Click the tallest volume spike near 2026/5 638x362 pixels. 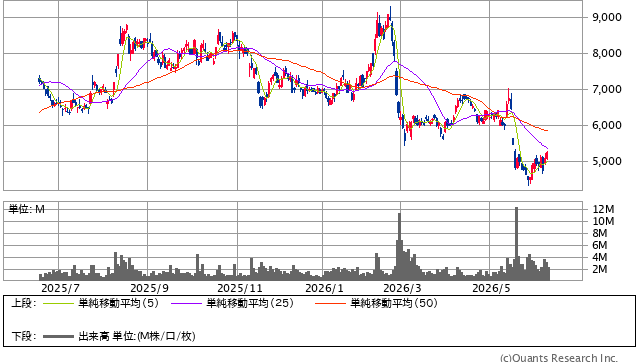click(x=516, y=244)
